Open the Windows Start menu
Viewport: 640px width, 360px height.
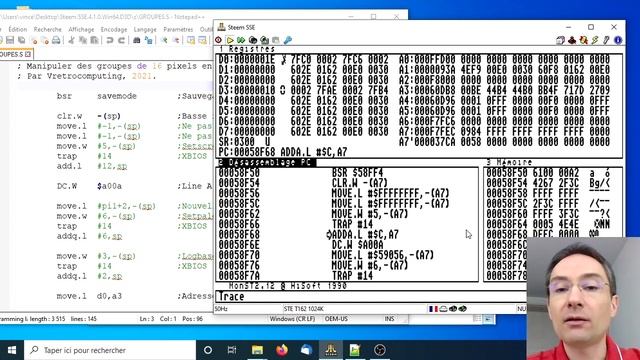coord(12,350)
